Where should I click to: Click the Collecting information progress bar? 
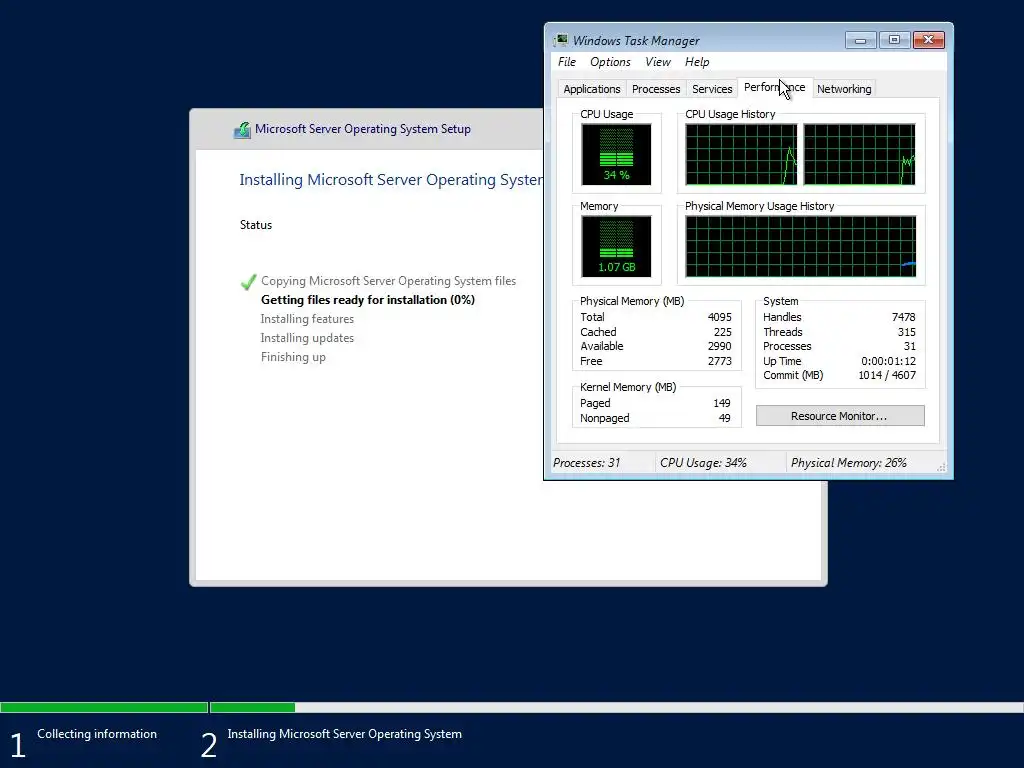pos(104,707)
